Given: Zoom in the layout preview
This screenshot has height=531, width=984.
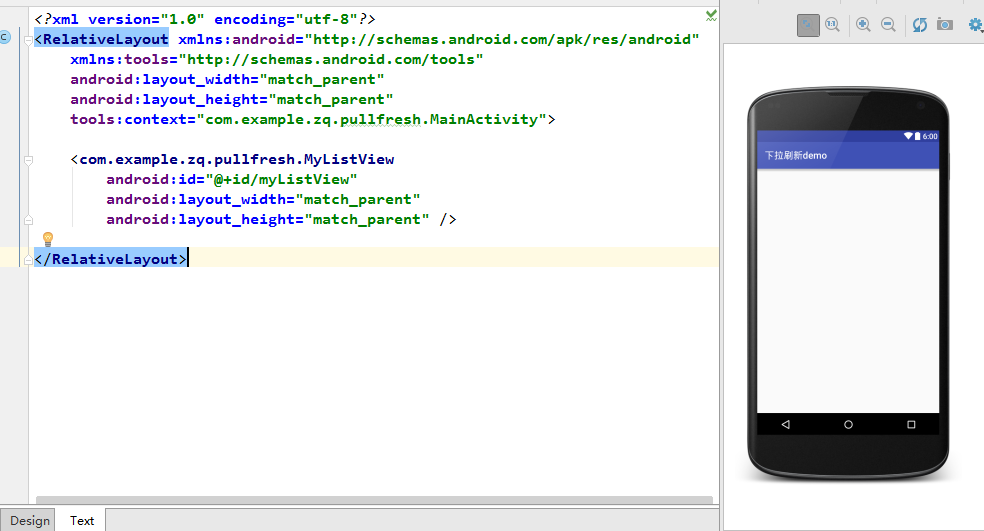Looking at the screenshot, I should [864, 25].
